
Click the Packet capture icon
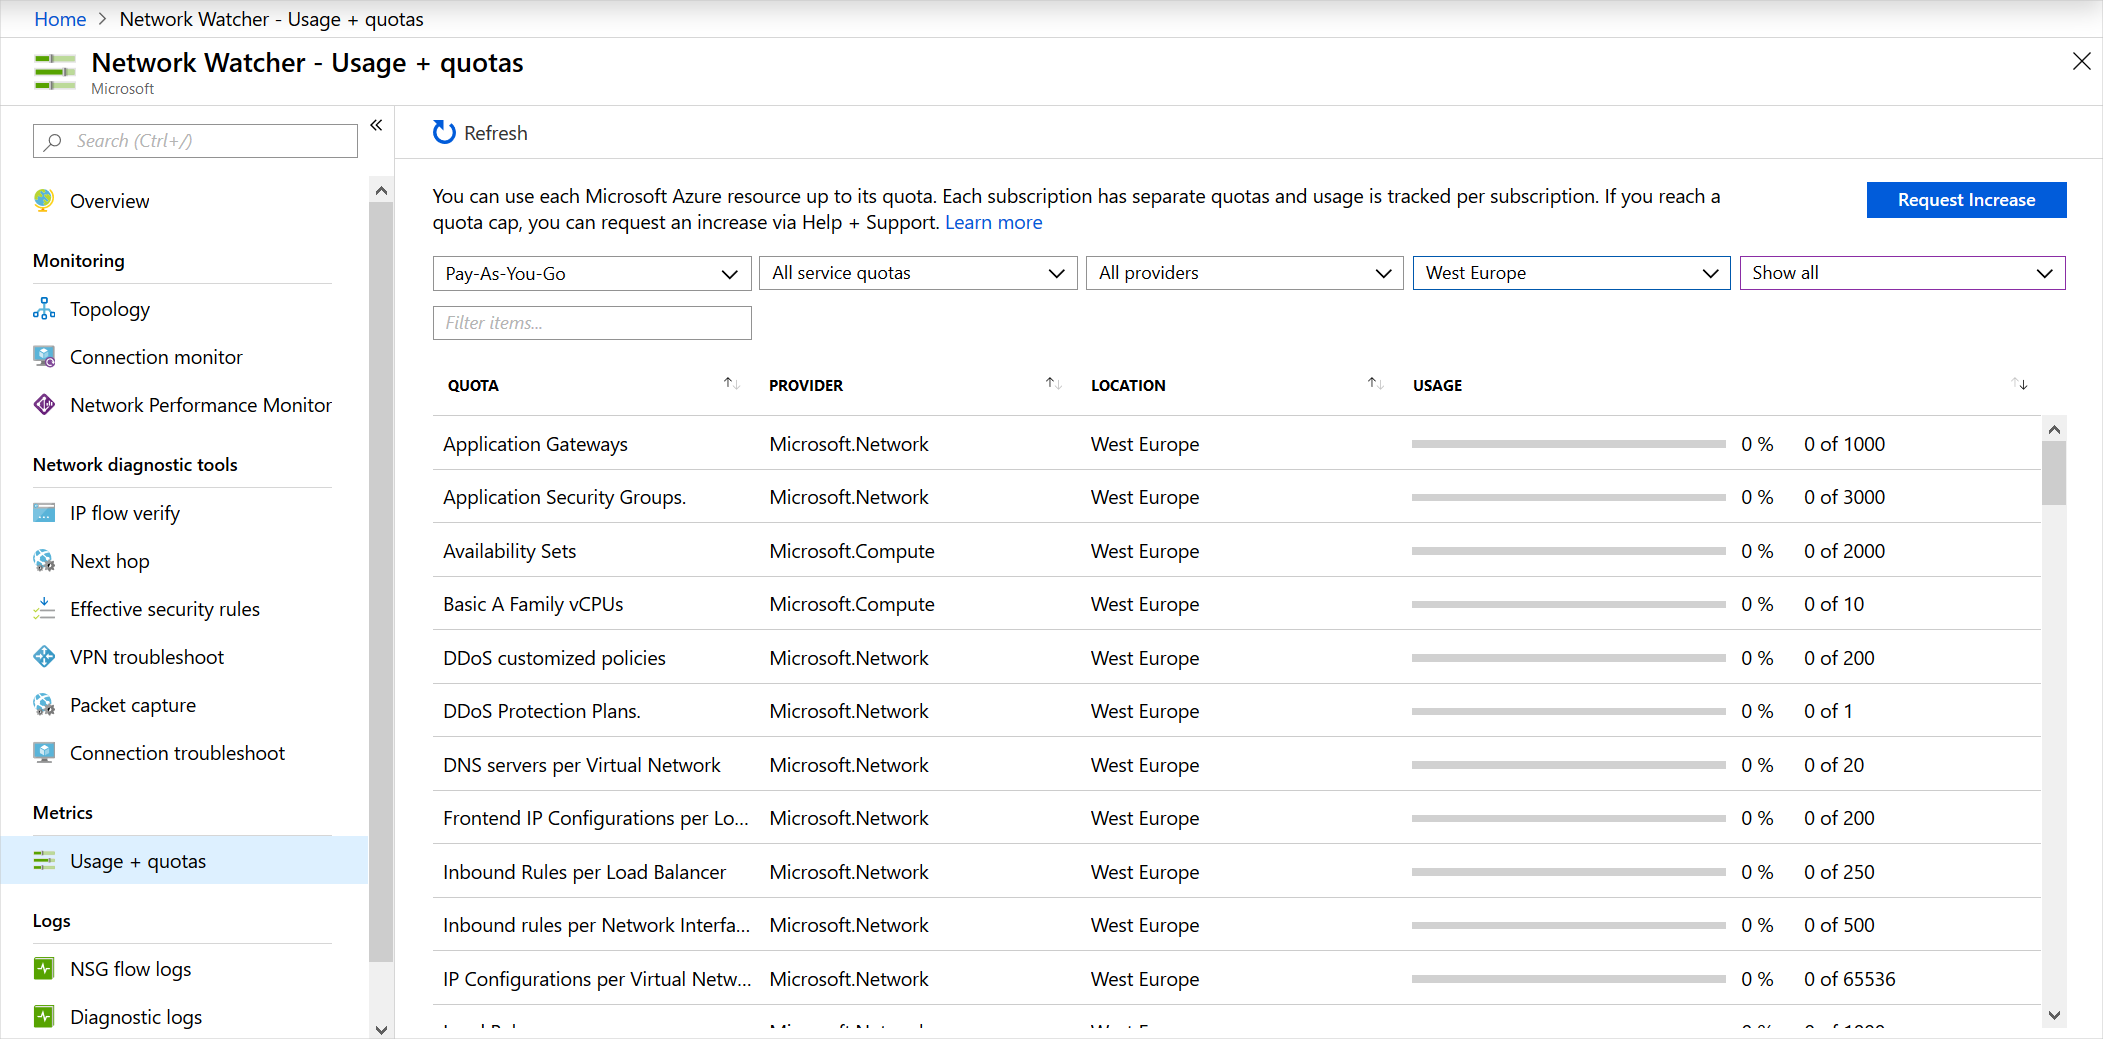coord(44,705)
